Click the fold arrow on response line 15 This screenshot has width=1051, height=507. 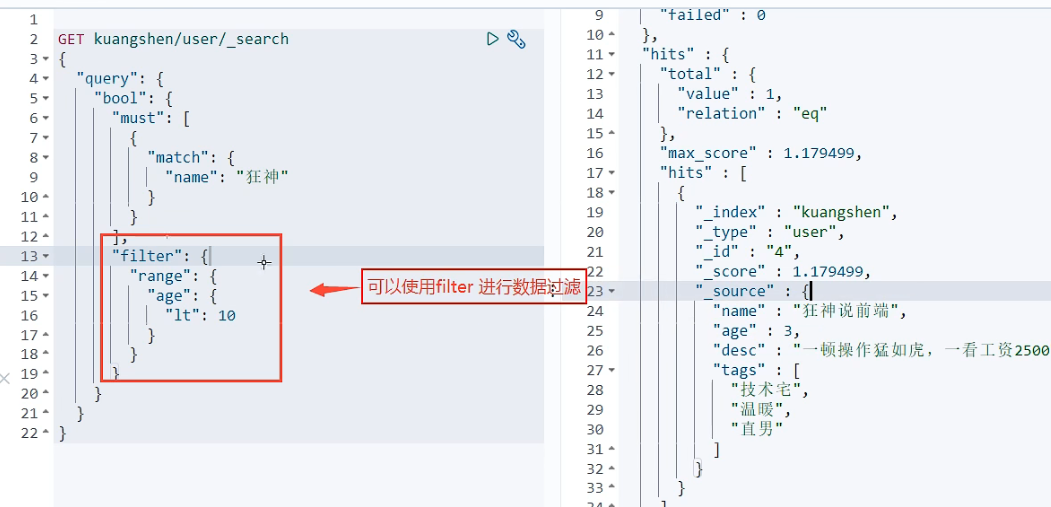pos(611,133)
